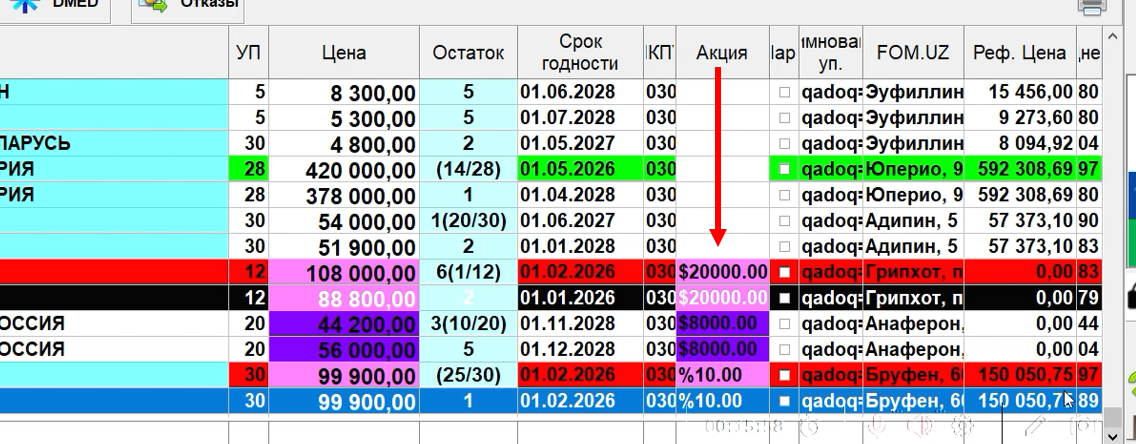Select expiry date 01.06.2028
Viewport: 1136px width, 444px height.
pos(581,93)
